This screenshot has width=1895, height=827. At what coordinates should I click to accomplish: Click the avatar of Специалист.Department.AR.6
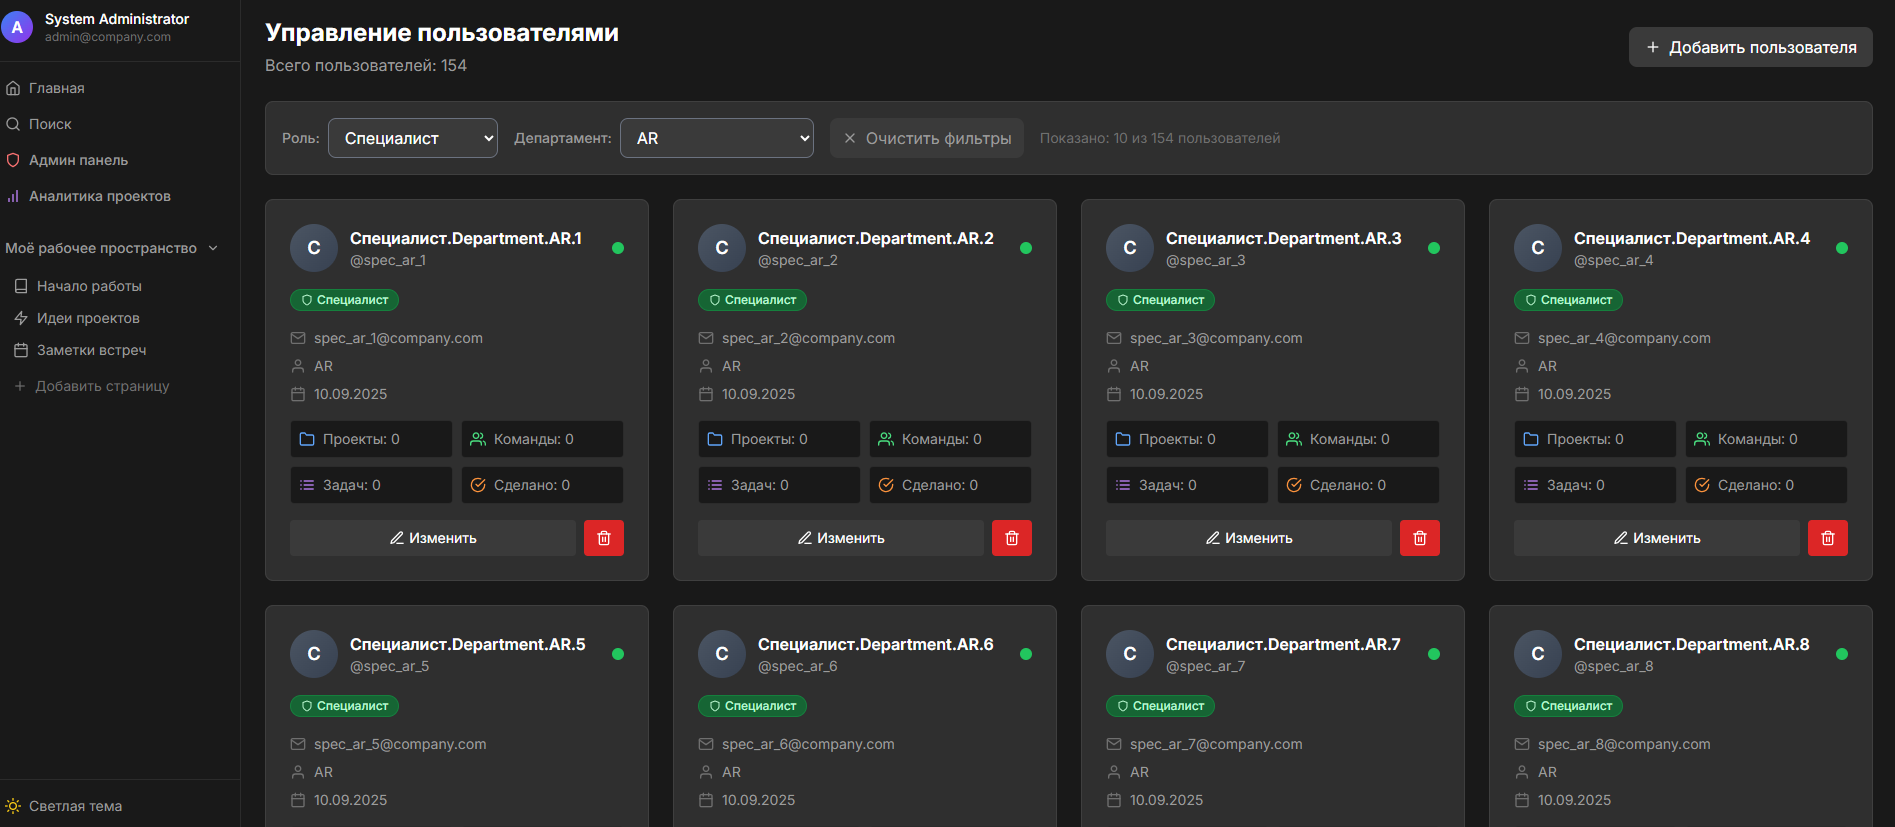[722, 654]
